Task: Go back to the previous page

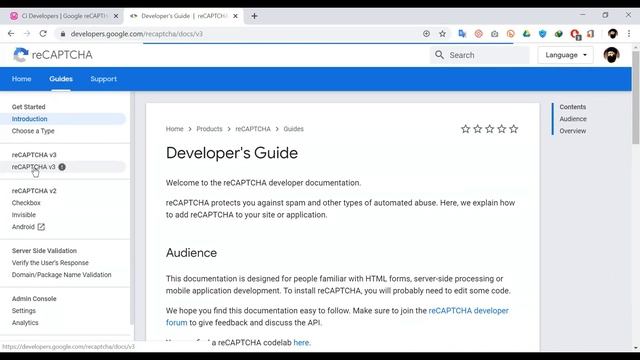Action: pyautogui.click(x=11, y=34)
